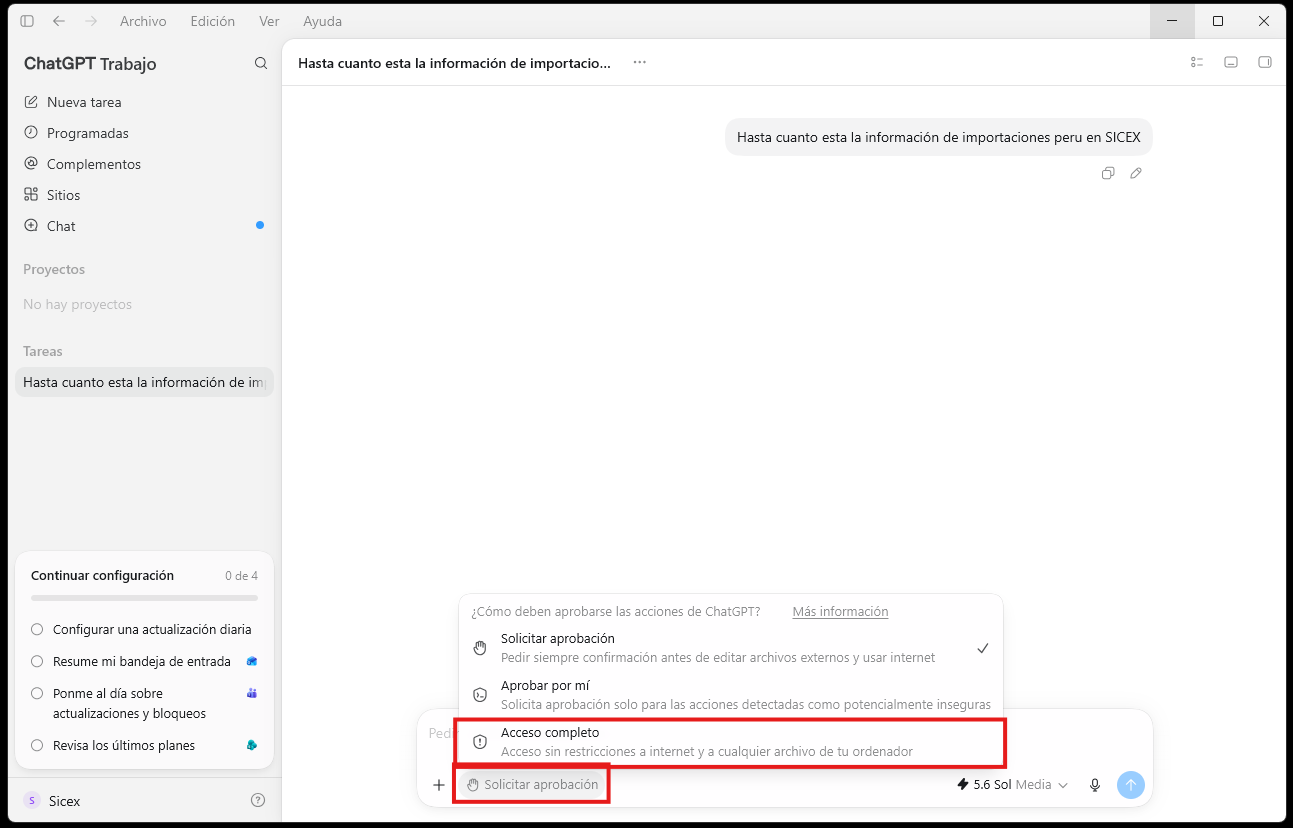Open the Edición menu

[x=212, y=21]
